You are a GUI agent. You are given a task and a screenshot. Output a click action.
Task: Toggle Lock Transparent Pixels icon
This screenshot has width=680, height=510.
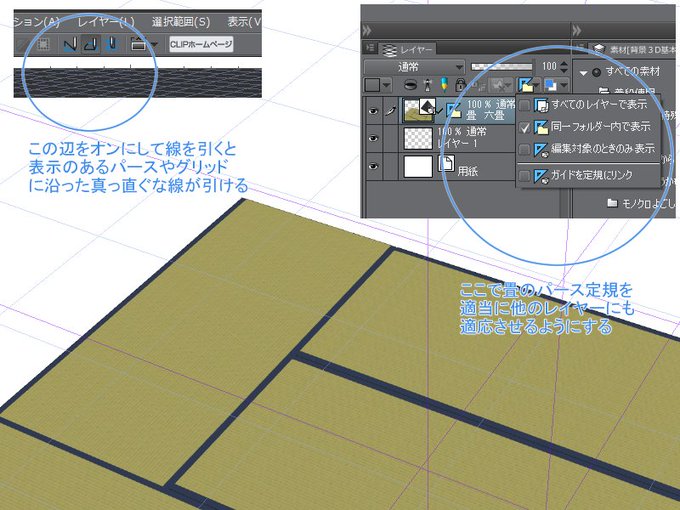pos(478,86)
